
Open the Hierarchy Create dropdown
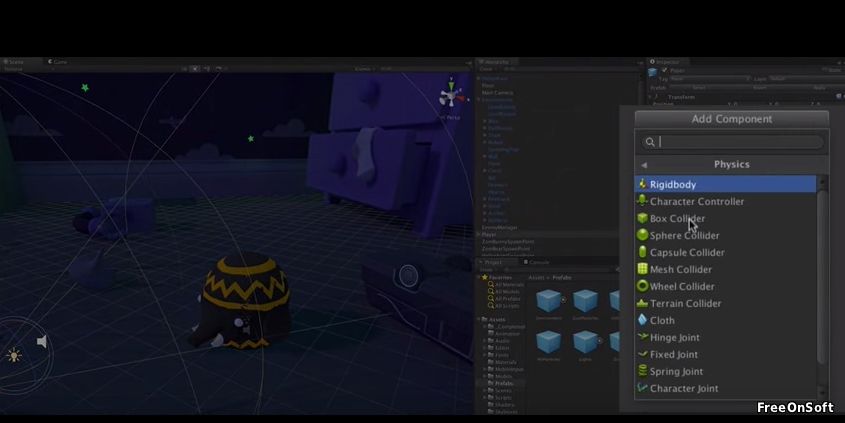coord(487,69)
